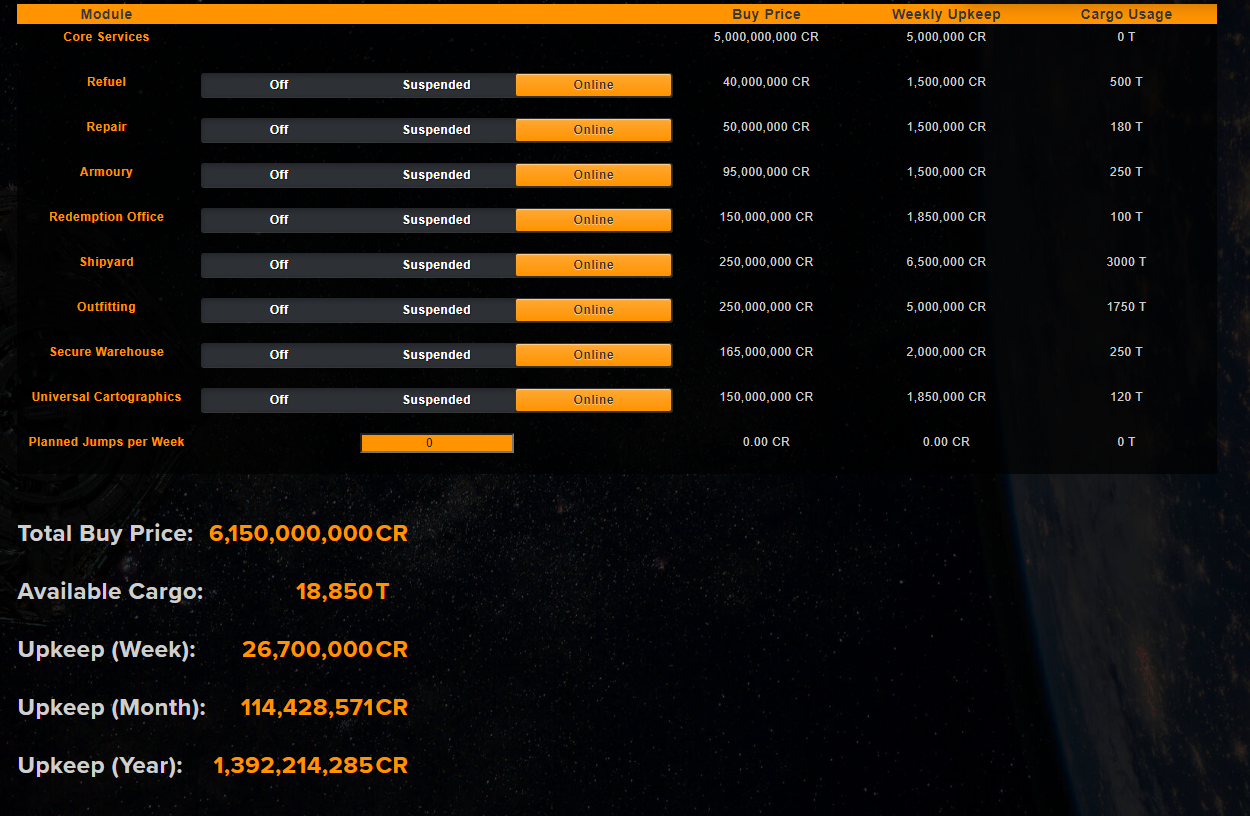1250x816 pixels.
Task: Click the Shipyard module label
Action: pos(106,262)
